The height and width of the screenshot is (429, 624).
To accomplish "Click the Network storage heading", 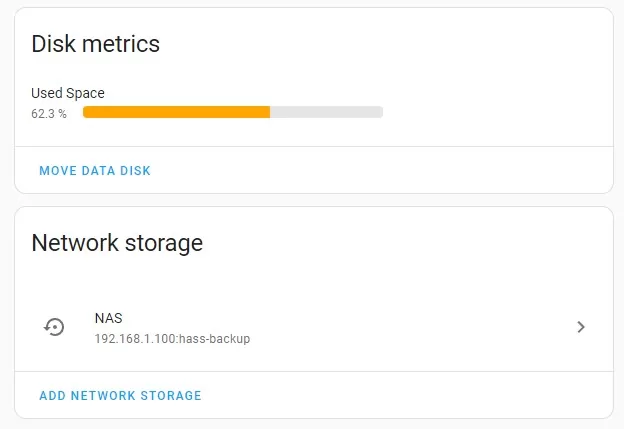I will point(117,243).
